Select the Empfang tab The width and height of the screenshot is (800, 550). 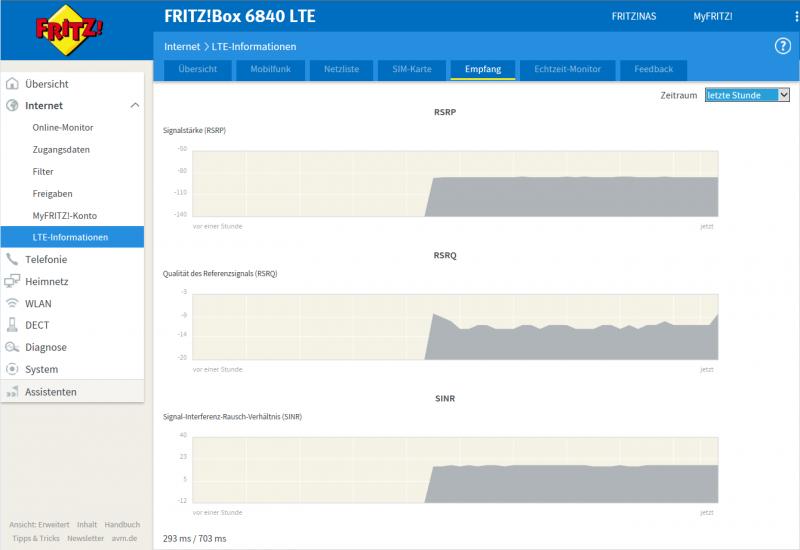[x=483, y=69]
